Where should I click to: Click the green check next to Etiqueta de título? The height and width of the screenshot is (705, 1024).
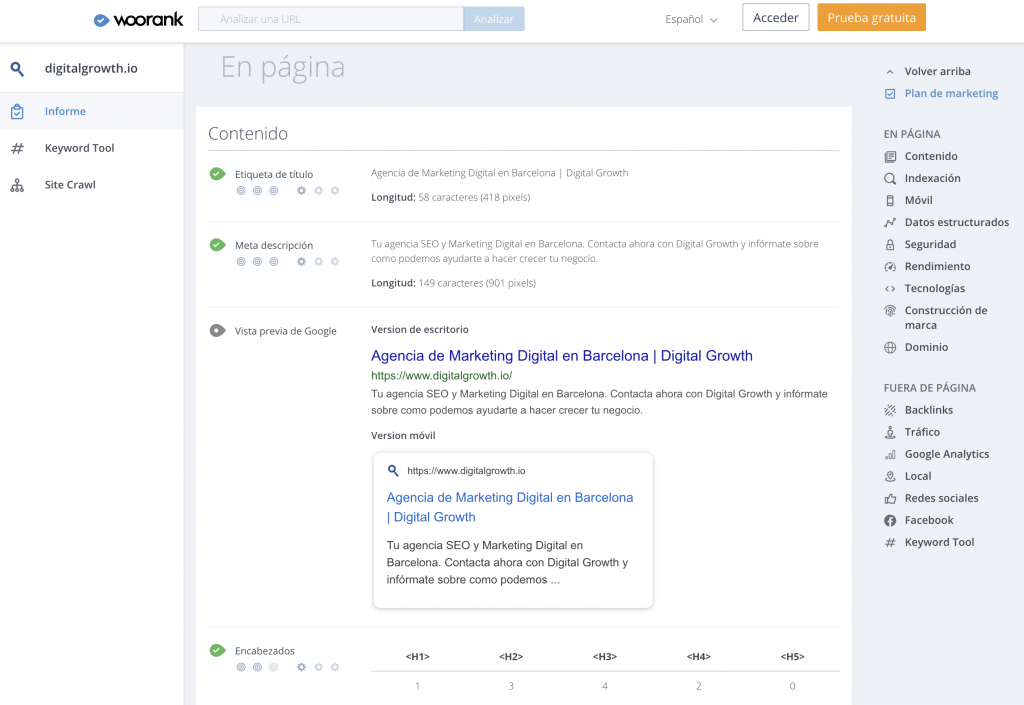[217, 174]
